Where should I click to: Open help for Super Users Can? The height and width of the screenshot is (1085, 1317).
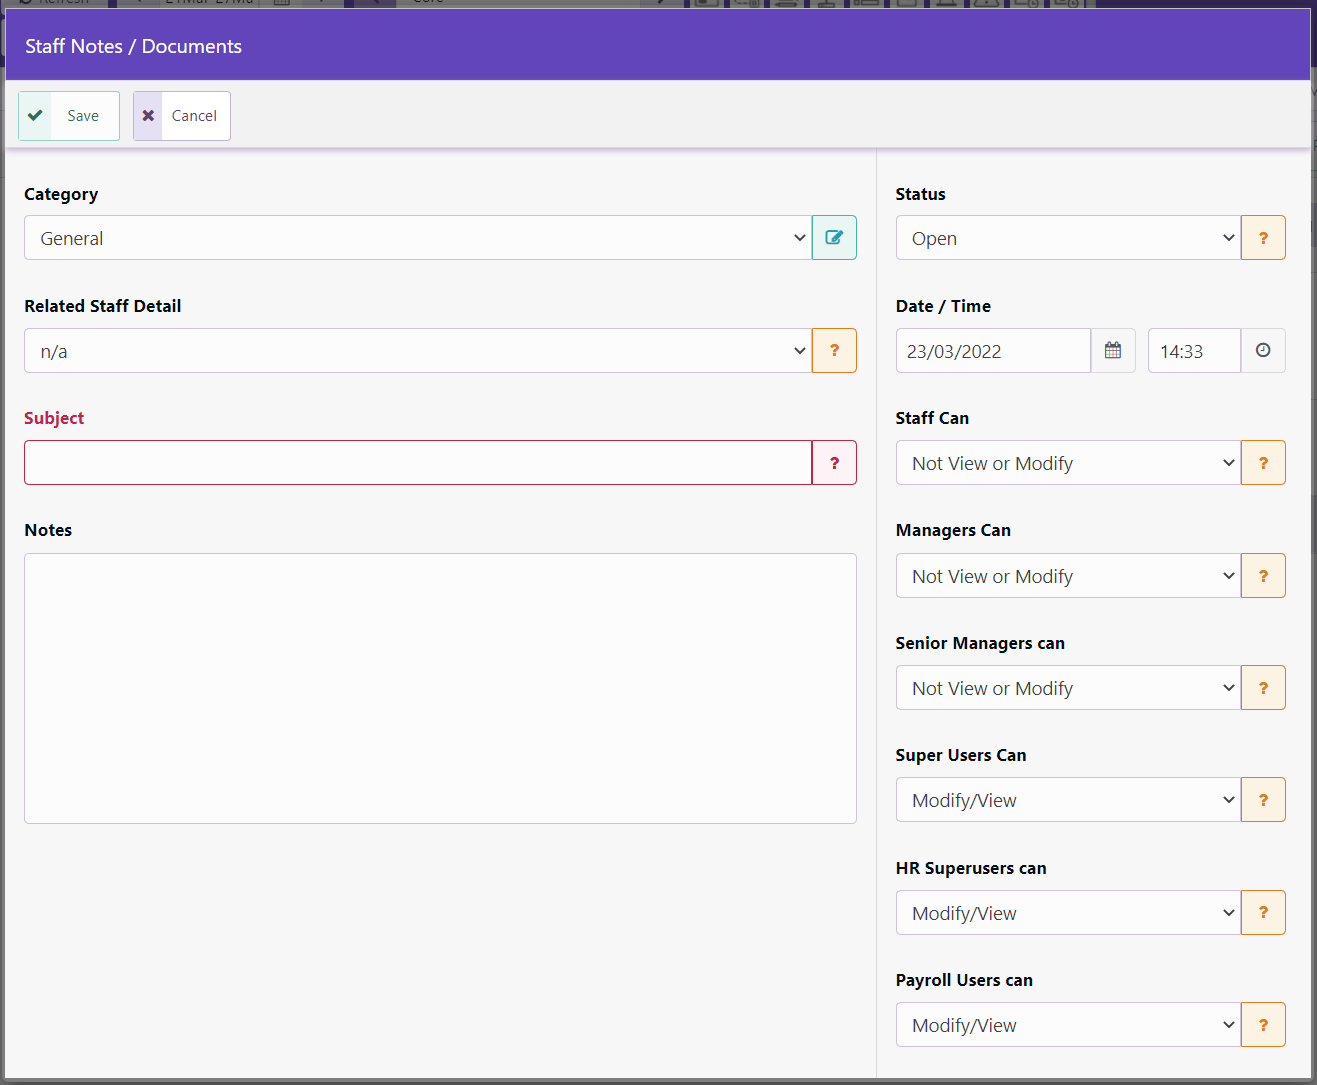(1263, 800)
